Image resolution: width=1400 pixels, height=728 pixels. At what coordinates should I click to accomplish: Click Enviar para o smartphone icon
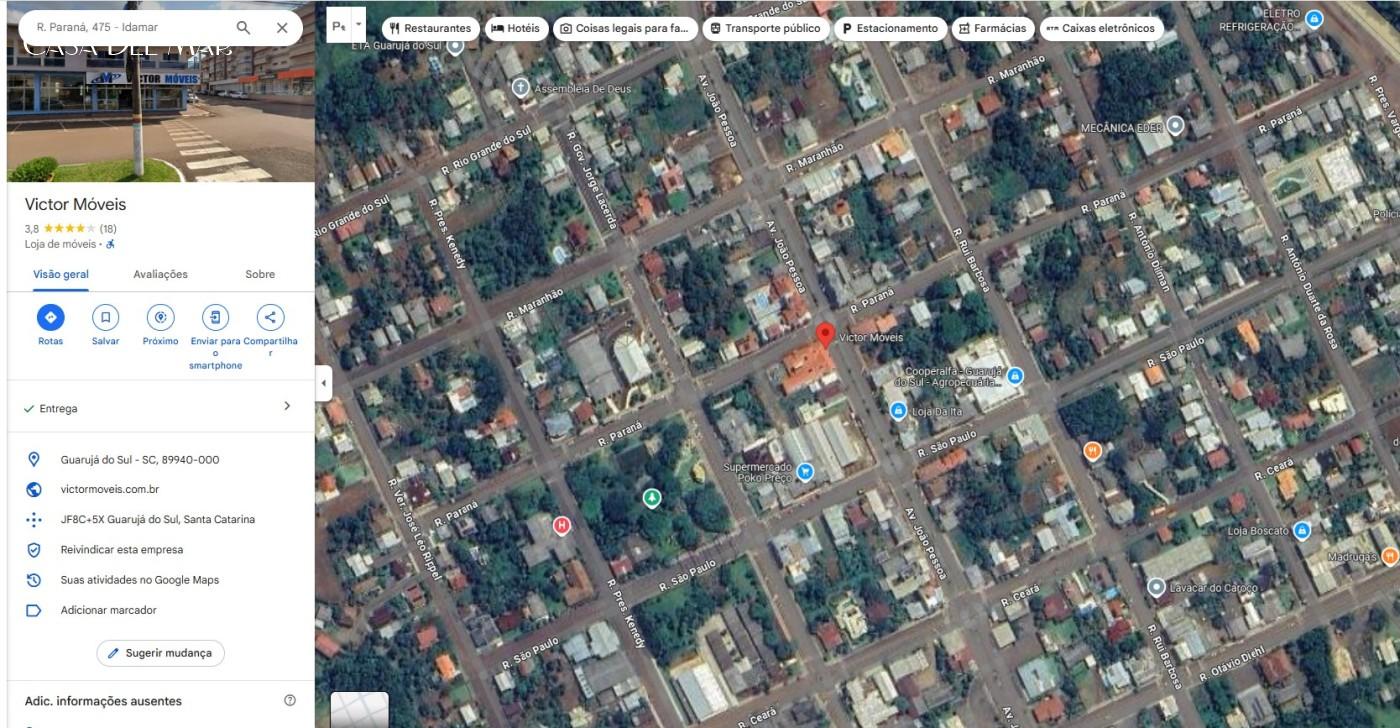tap(215, 318)
